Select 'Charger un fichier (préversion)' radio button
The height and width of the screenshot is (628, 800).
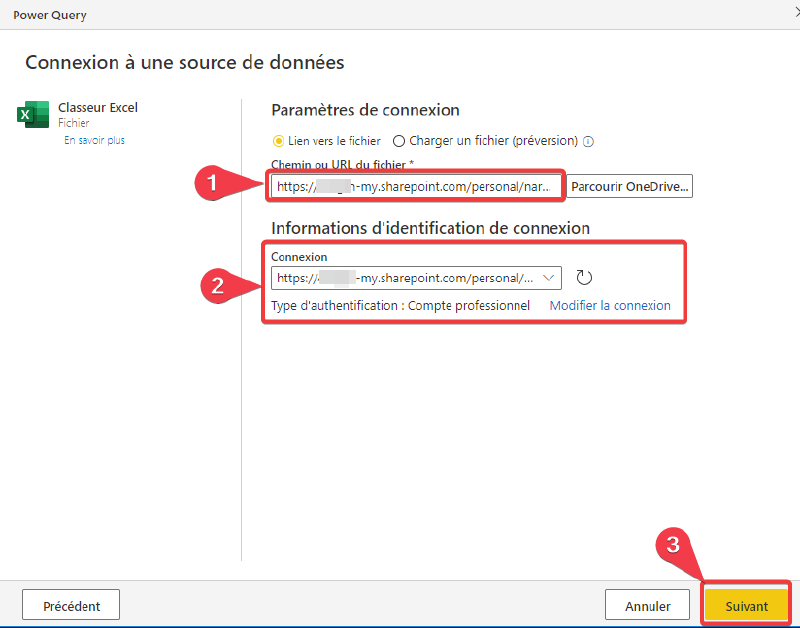point(399,141)
